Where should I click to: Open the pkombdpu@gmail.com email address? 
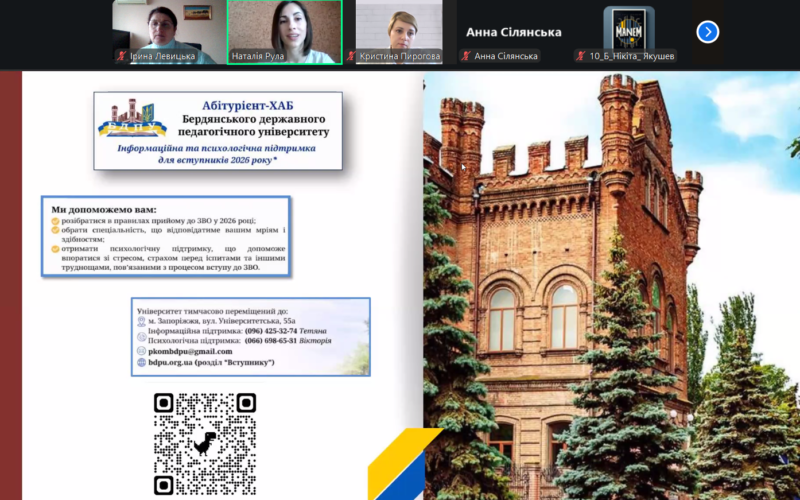click(x=191, y=351)
